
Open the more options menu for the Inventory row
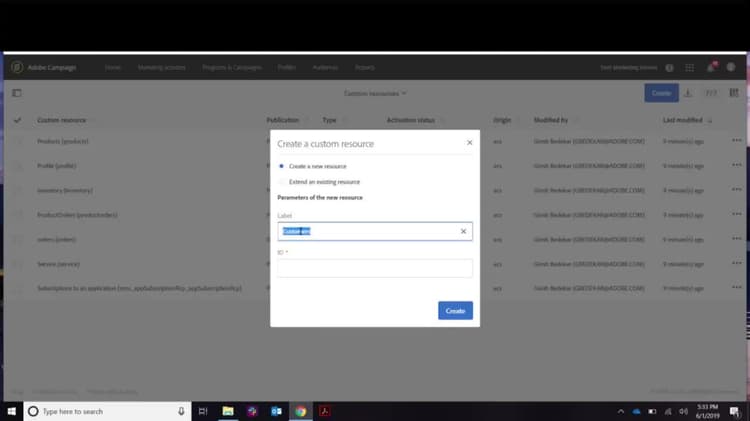pos(737,189)
